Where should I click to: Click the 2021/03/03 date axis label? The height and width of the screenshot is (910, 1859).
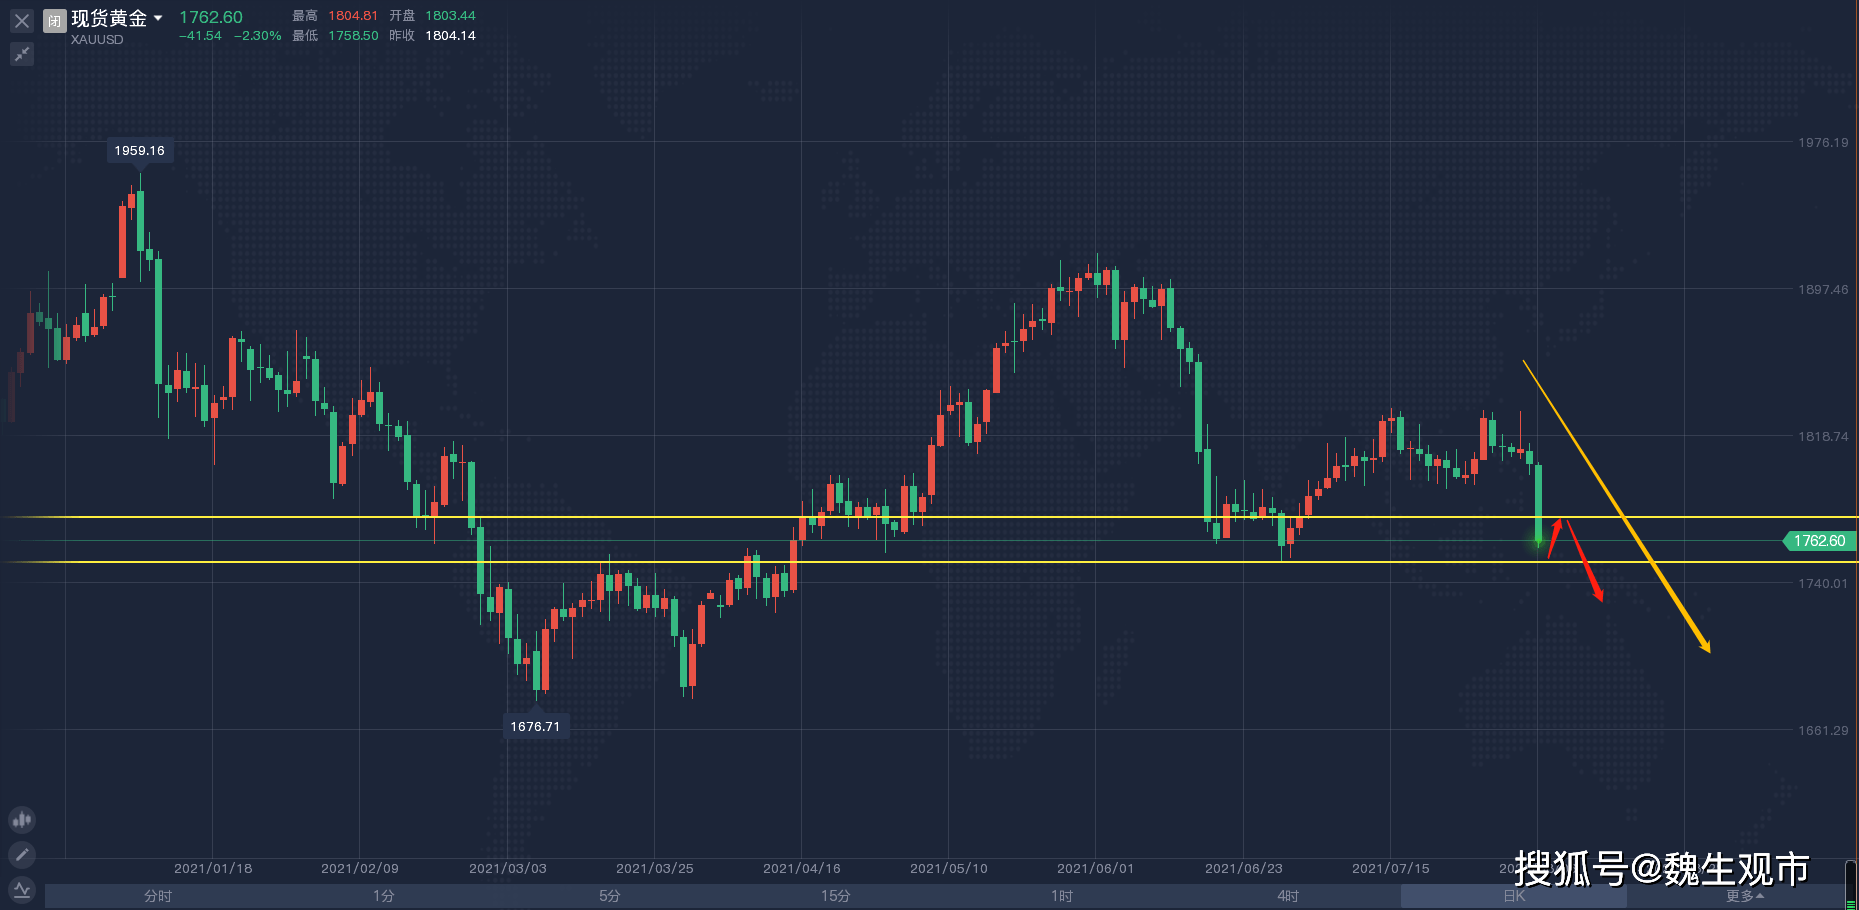pos(508,869)
